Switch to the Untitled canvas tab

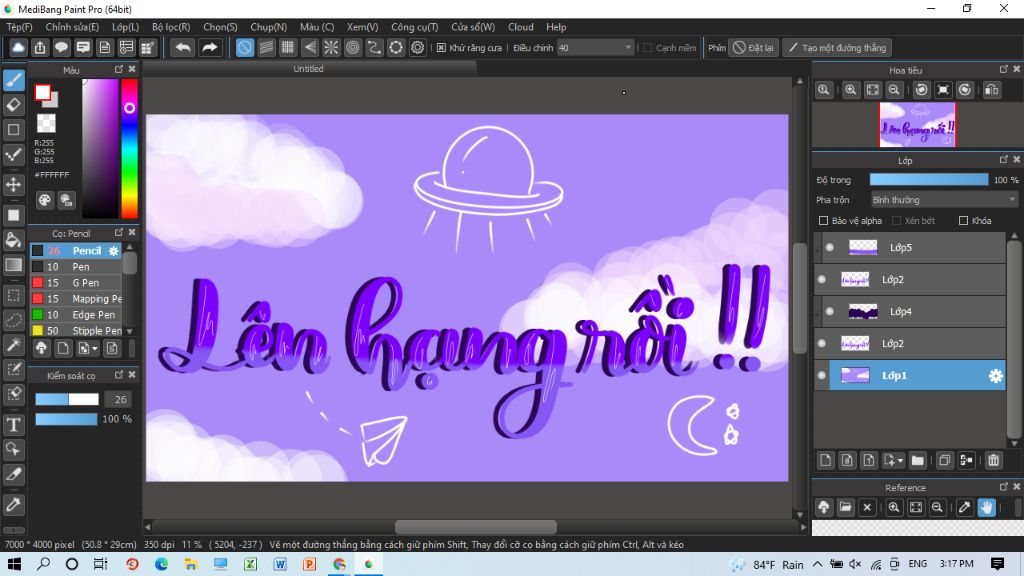[308, 69]
